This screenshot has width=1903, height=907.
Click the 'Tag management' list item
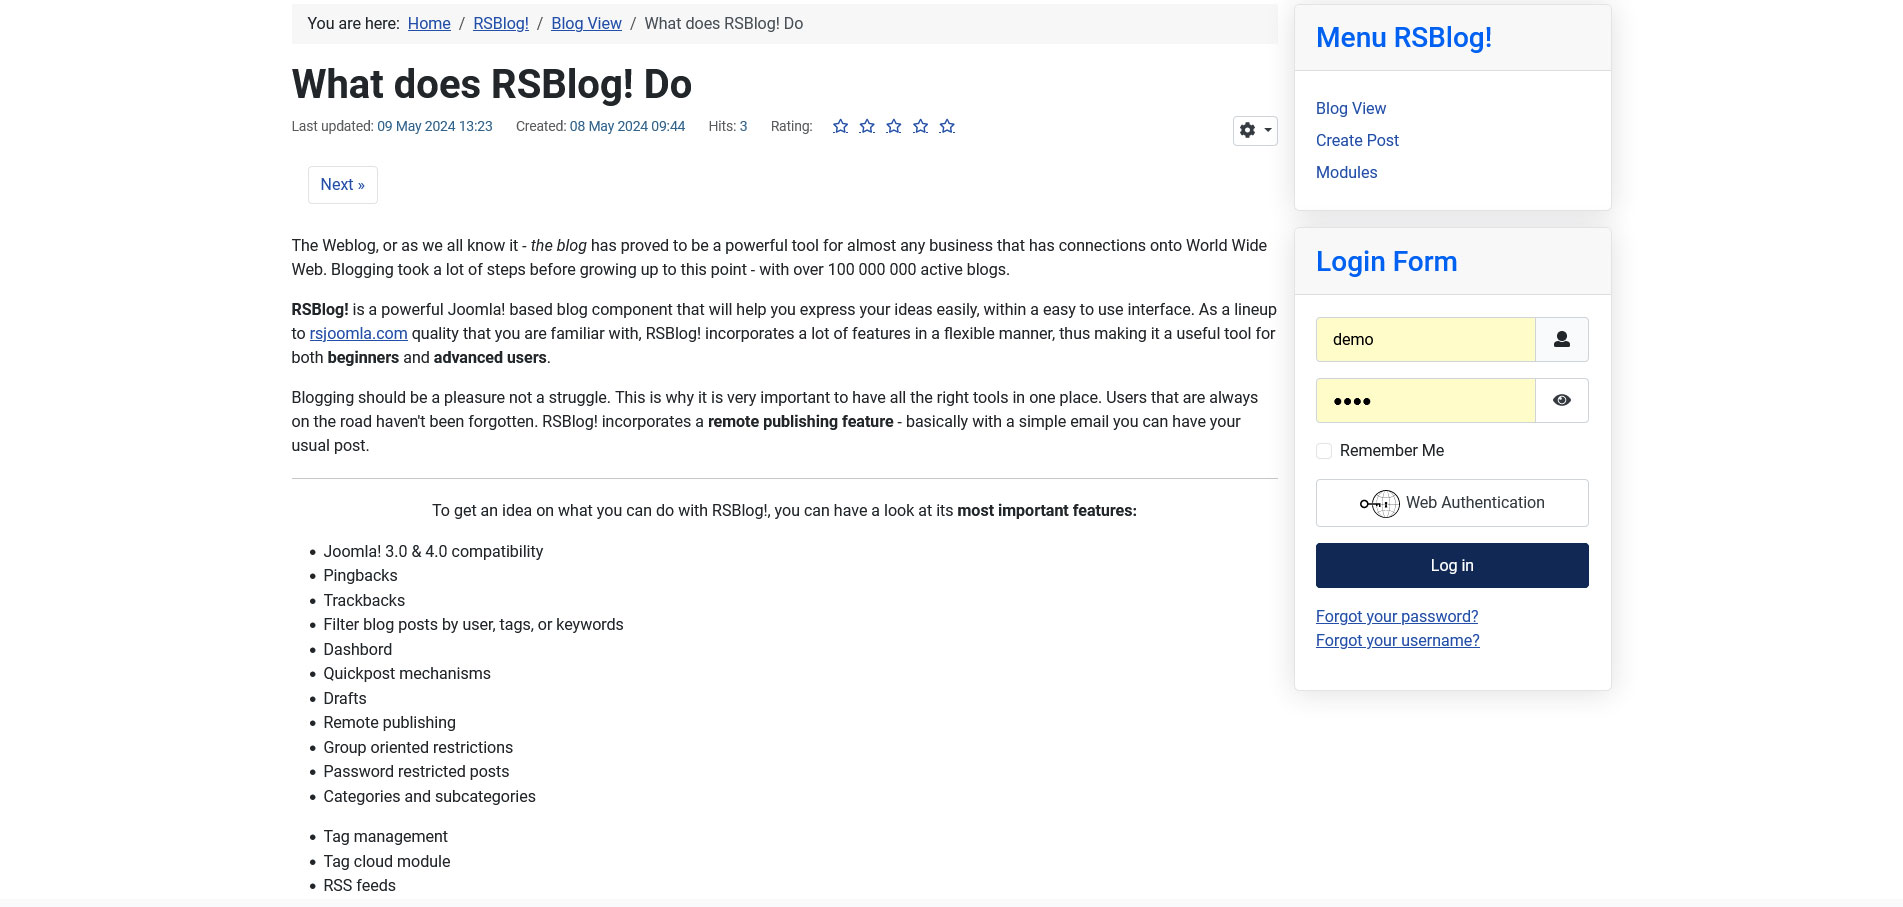(x=385, y=837)
